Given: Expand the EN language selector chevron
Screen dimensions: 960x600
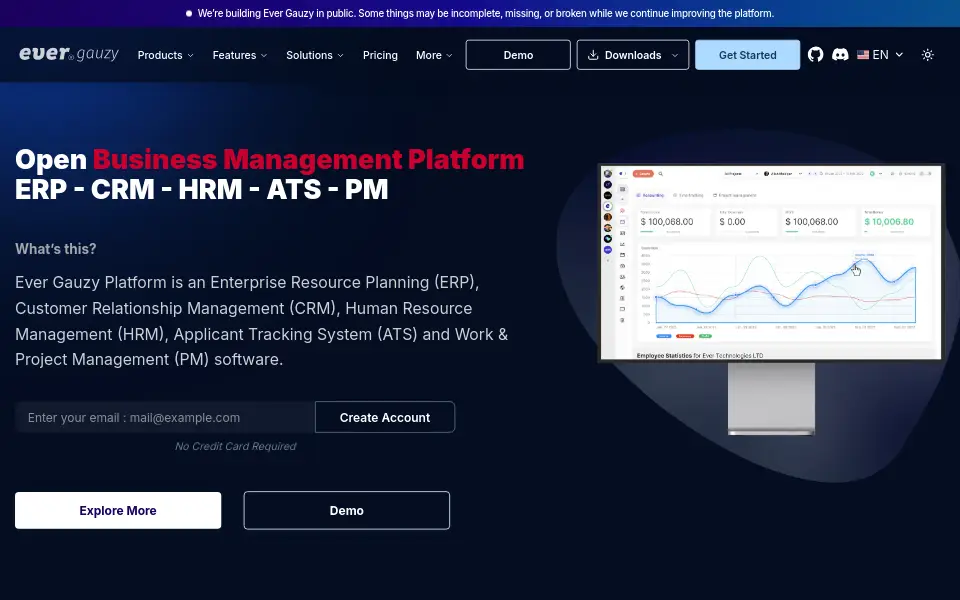Looking at the screenshot, I should pyautogui.click(x=899, y=54).
